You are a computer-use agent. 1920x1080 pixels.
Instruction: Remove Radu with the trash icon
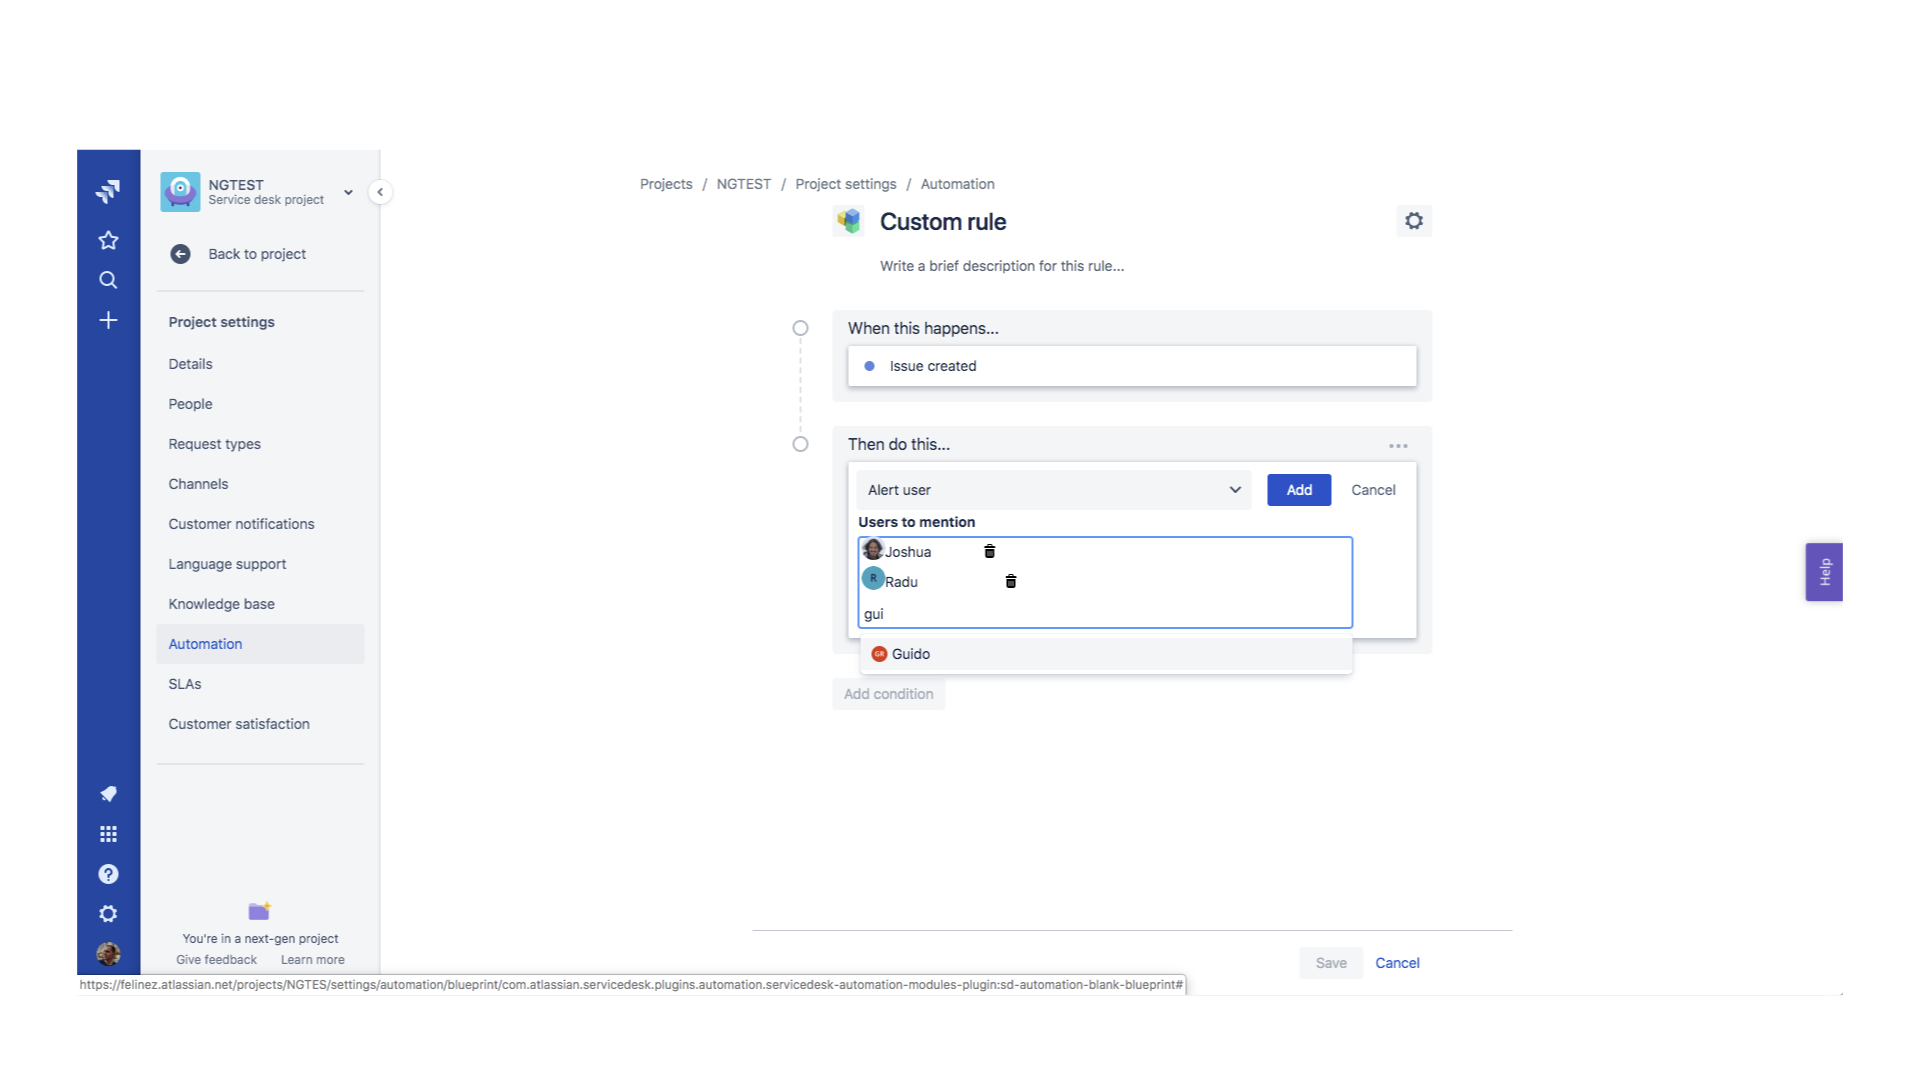click(1010, 580)
